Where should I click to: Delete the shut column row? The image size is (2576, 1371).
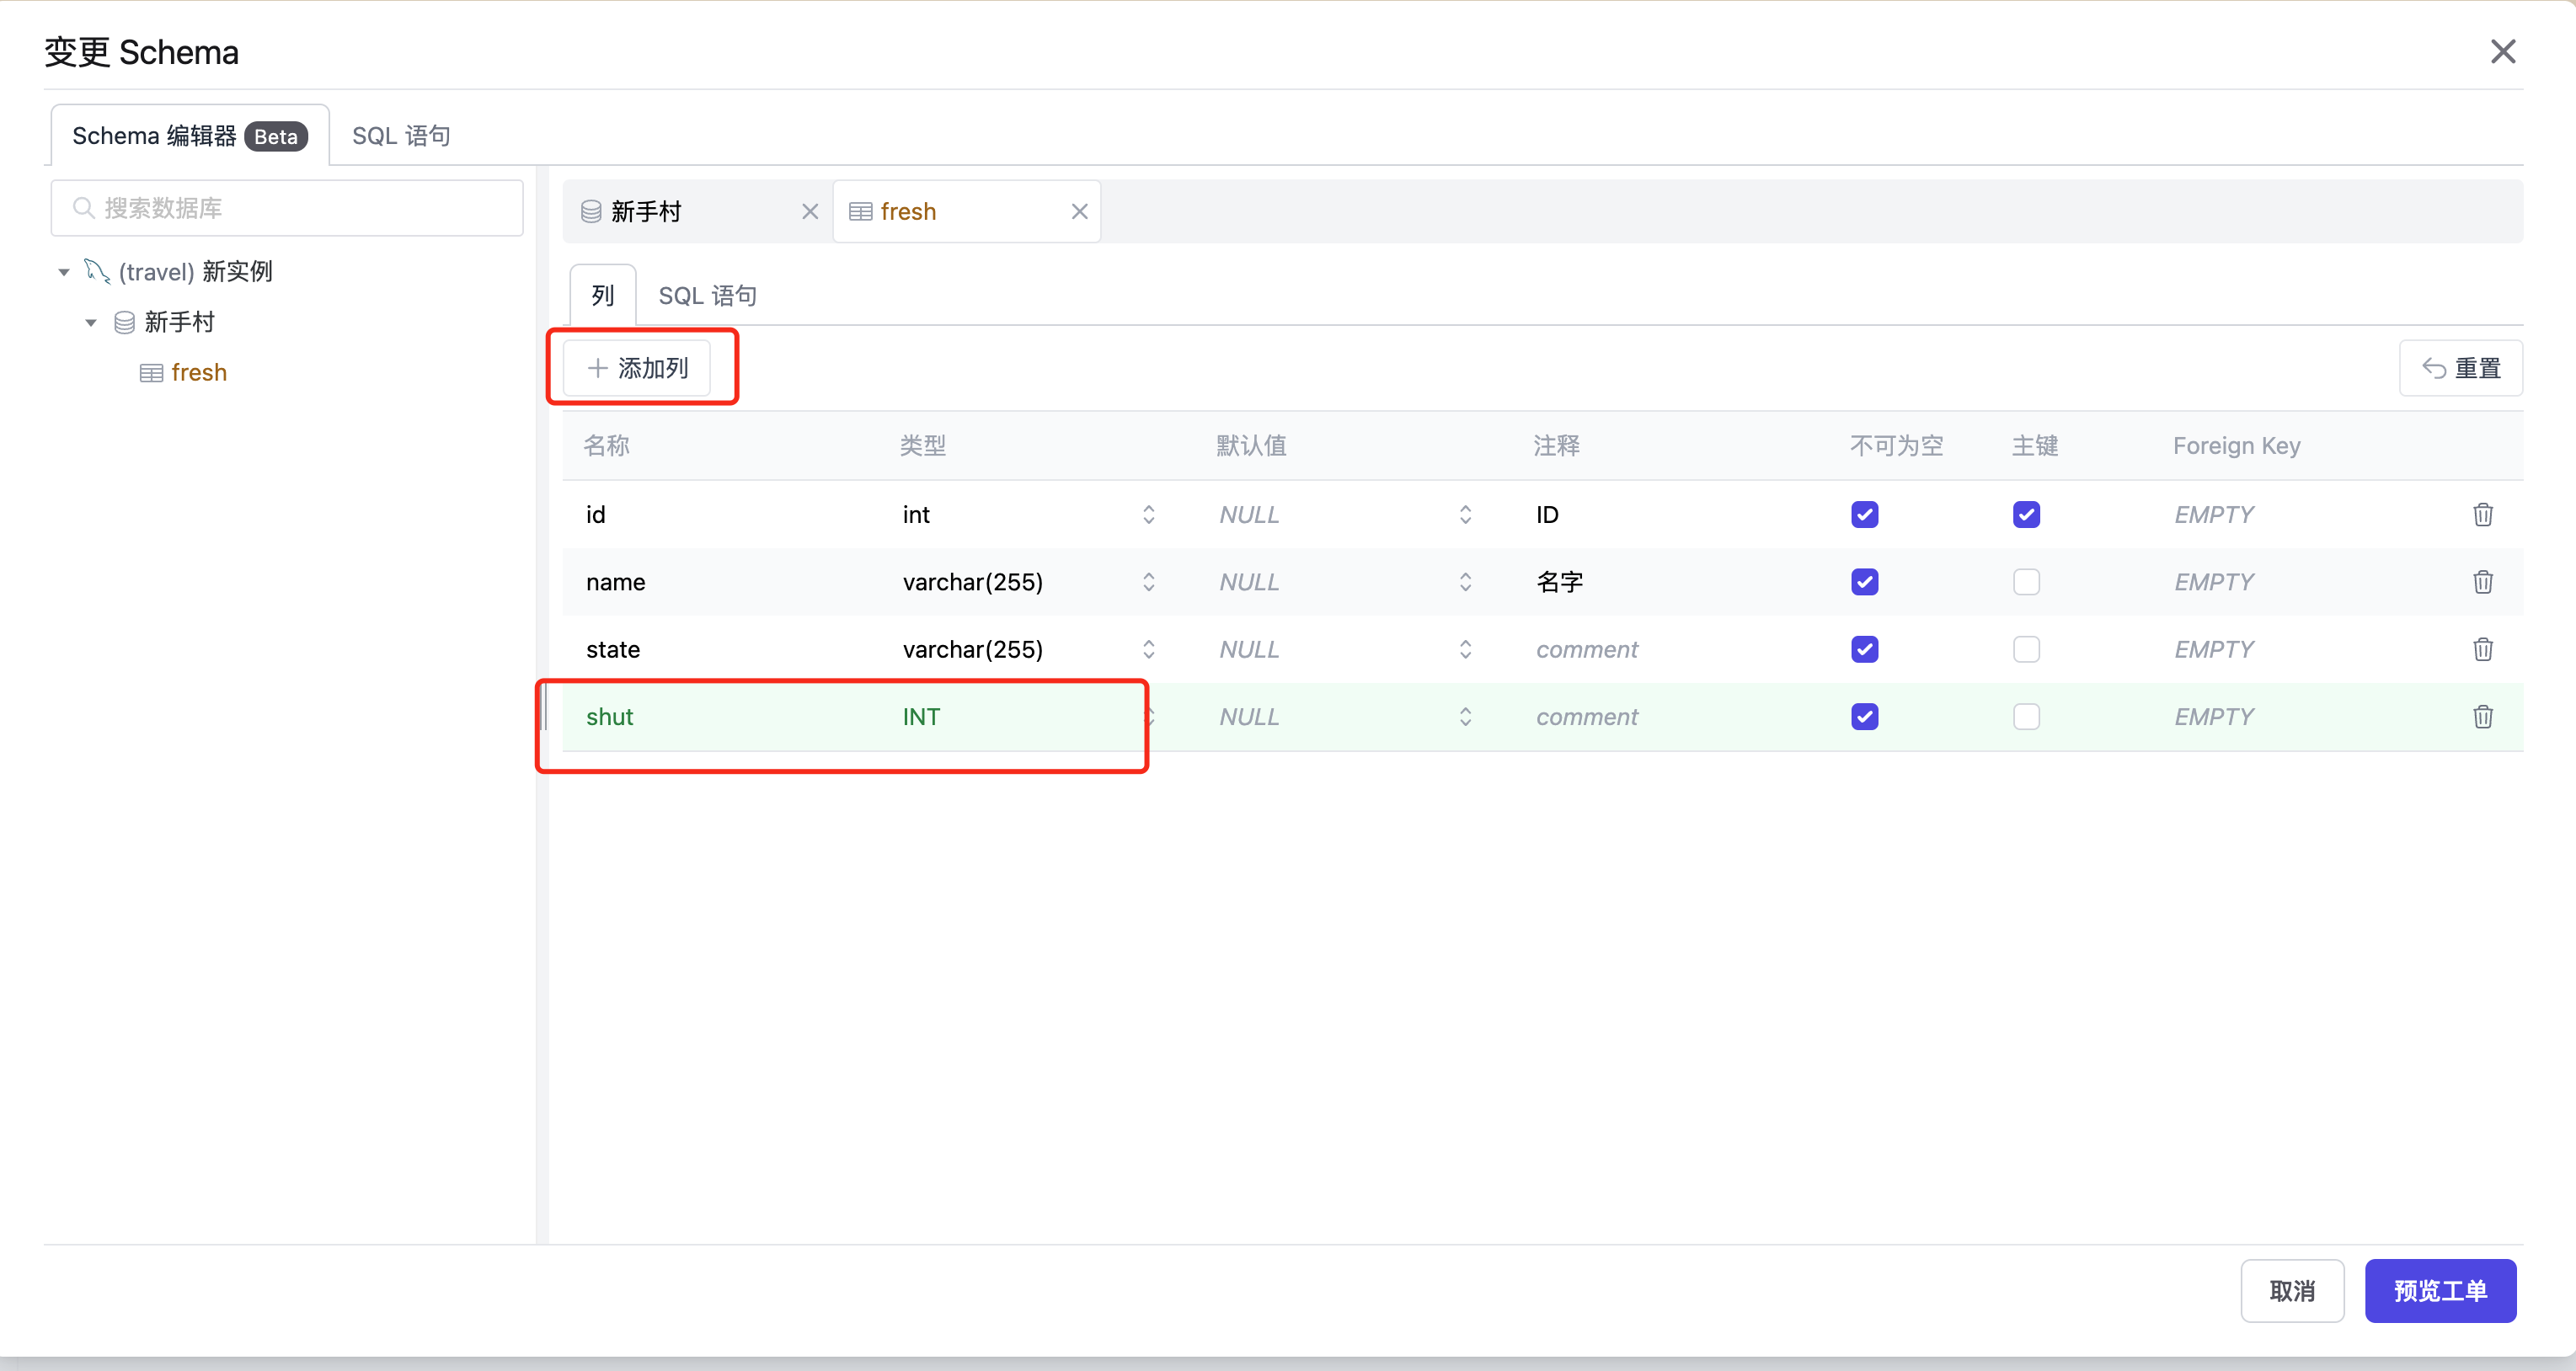pos(2482,716)
